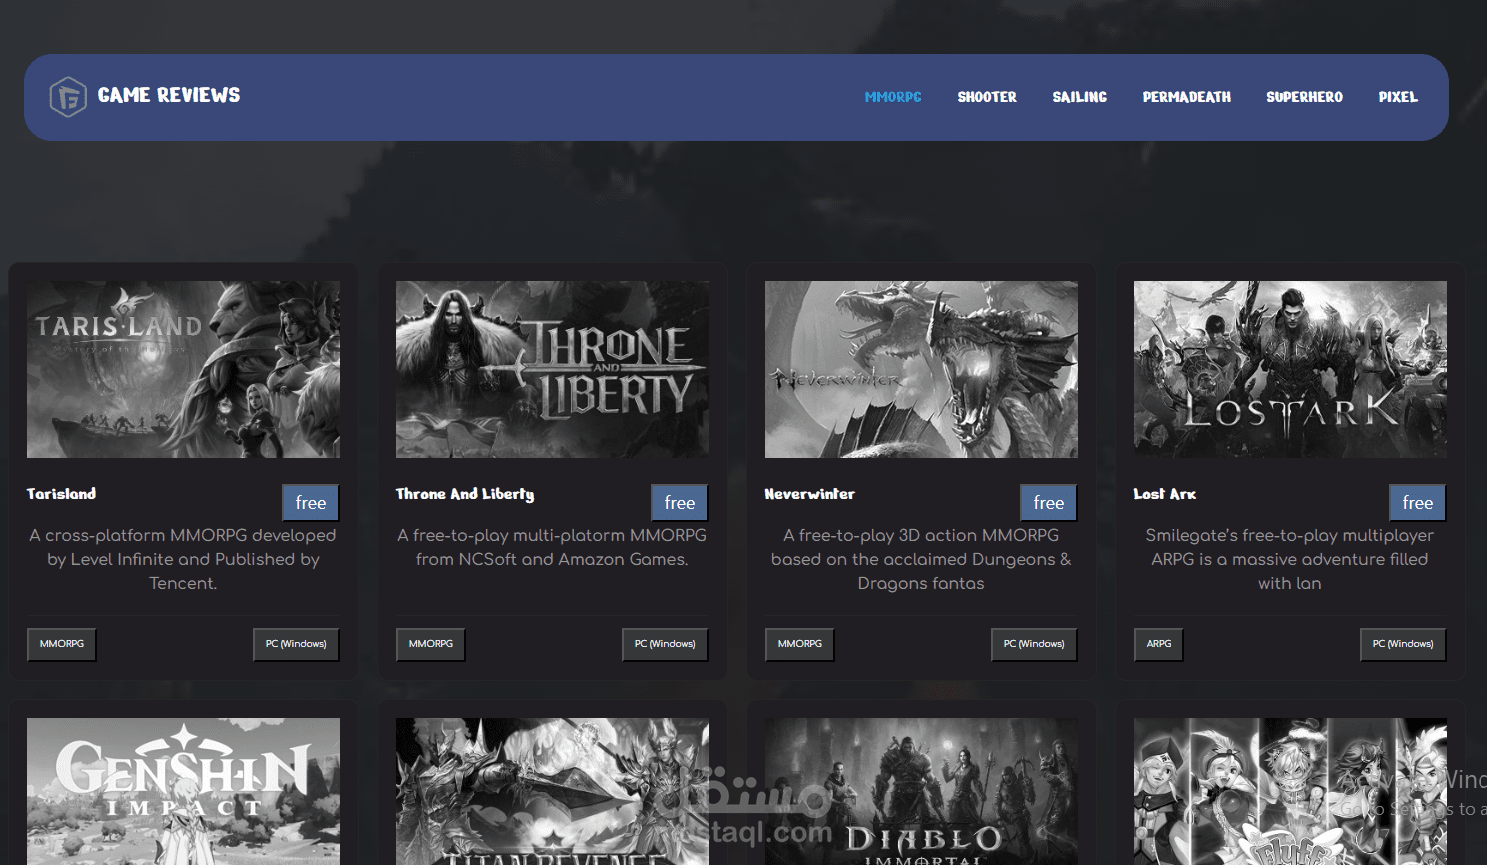Click the Game Reviews shield logo icon
This screenshot has width=1487, height=865.
(x=67, y=95)
